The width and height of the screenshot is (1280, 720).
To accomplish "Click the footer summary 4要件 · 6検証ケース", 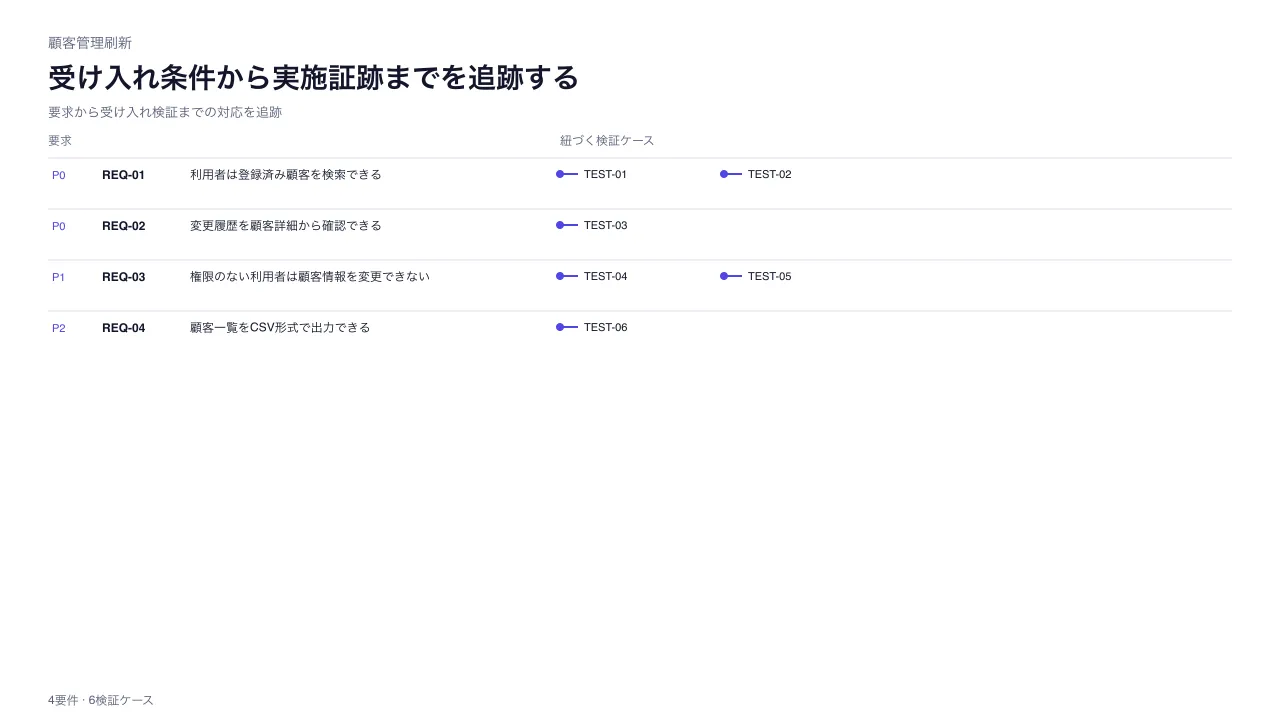I will click(x=101, y=700).
